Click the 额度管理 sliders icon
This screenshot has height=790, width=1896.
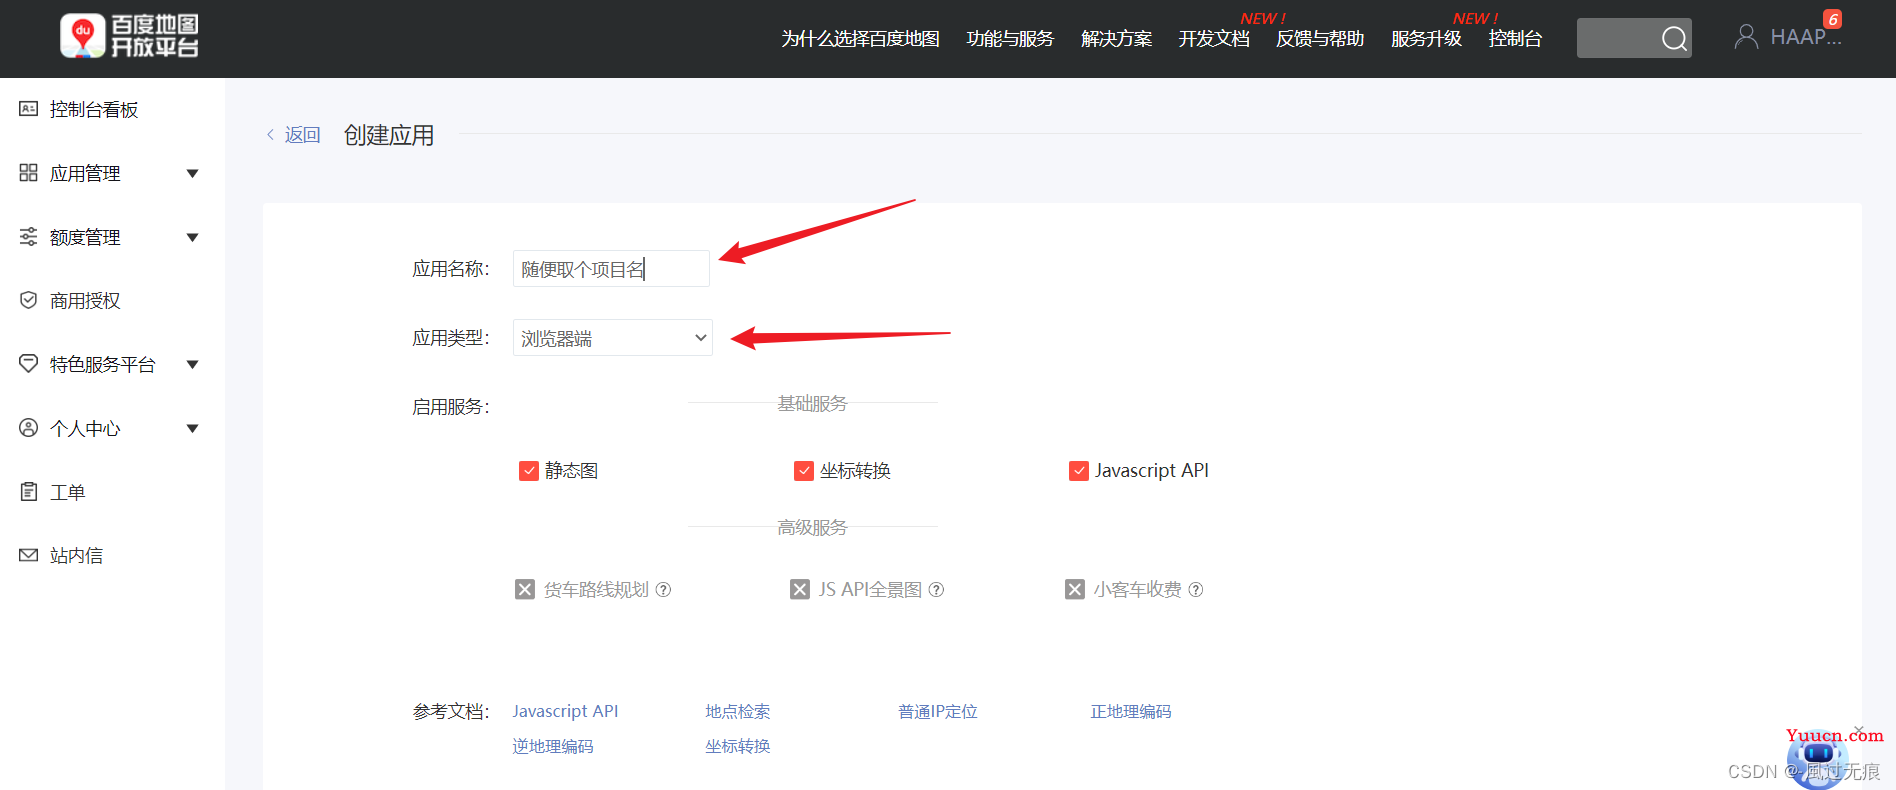click(29, 237)
